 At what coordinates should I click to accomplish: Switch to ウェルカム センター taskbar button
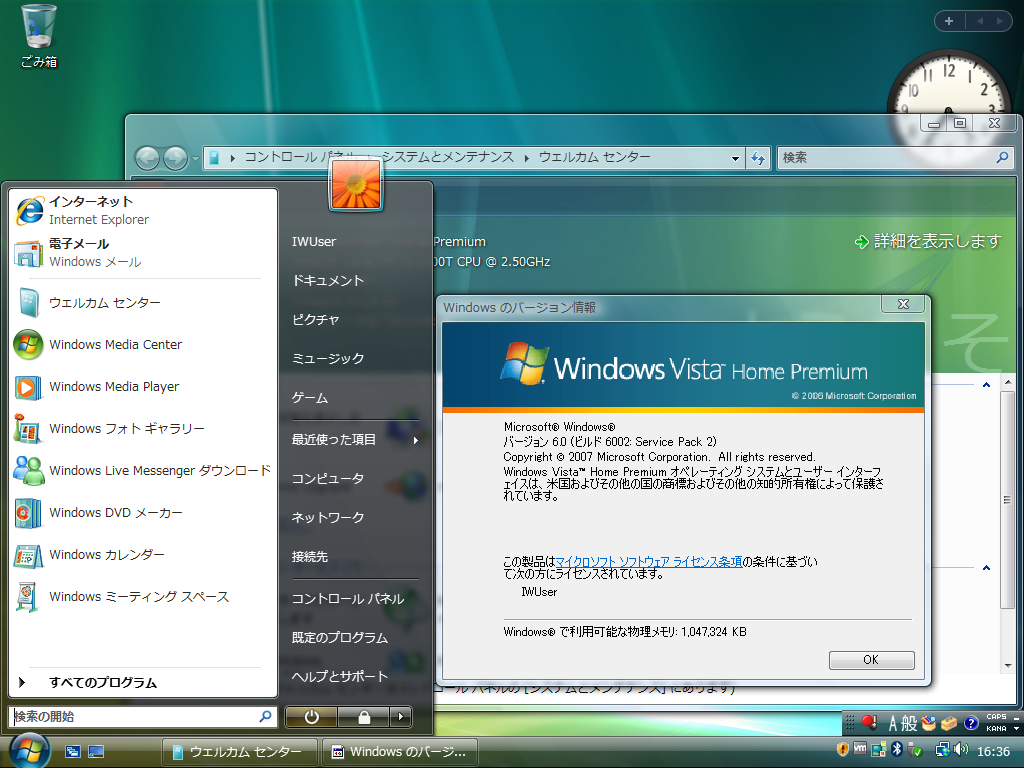pos(239,752)
